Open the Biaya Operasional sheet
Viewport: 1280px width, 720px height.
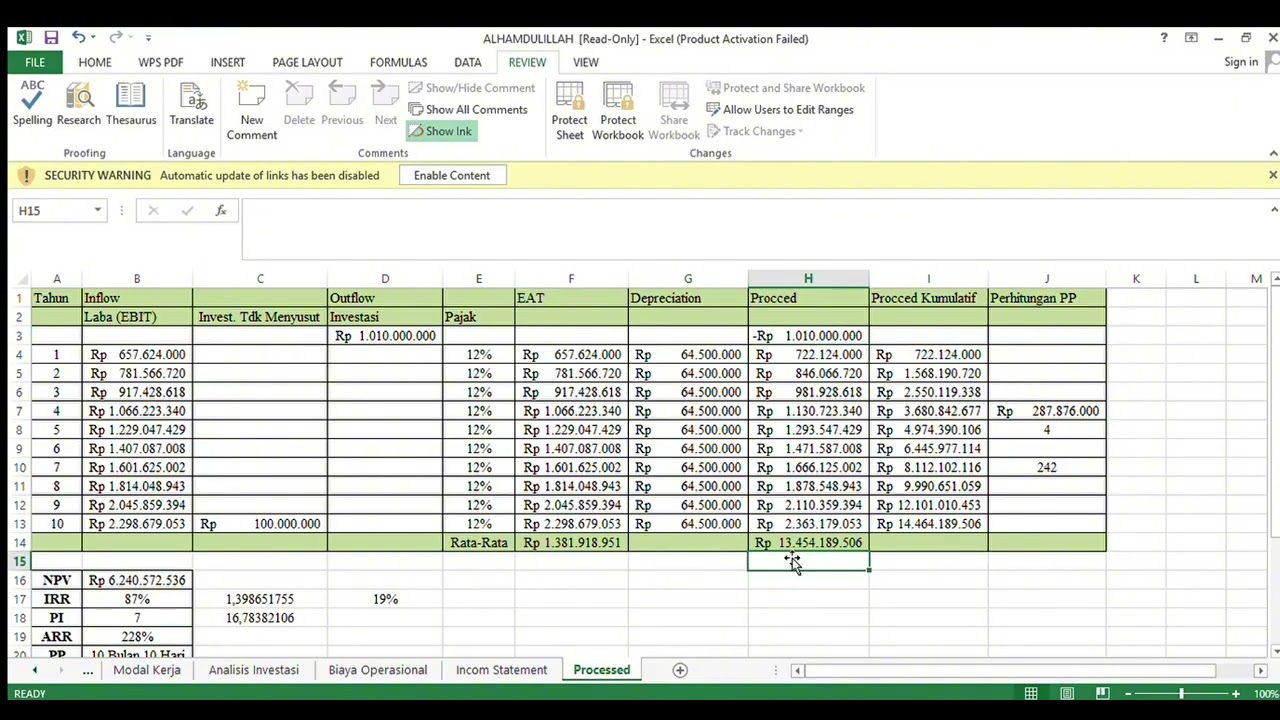click(377, 670)
